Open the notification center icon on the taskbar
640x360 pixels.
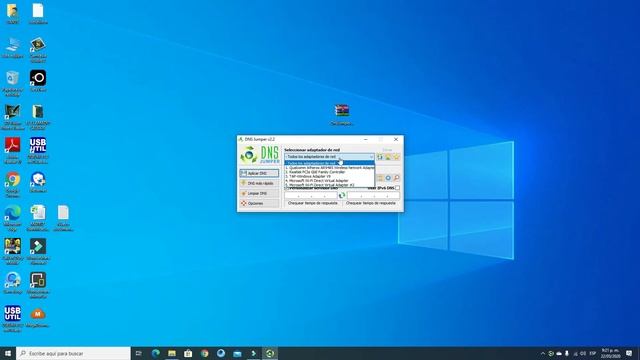tap(629, 353)
